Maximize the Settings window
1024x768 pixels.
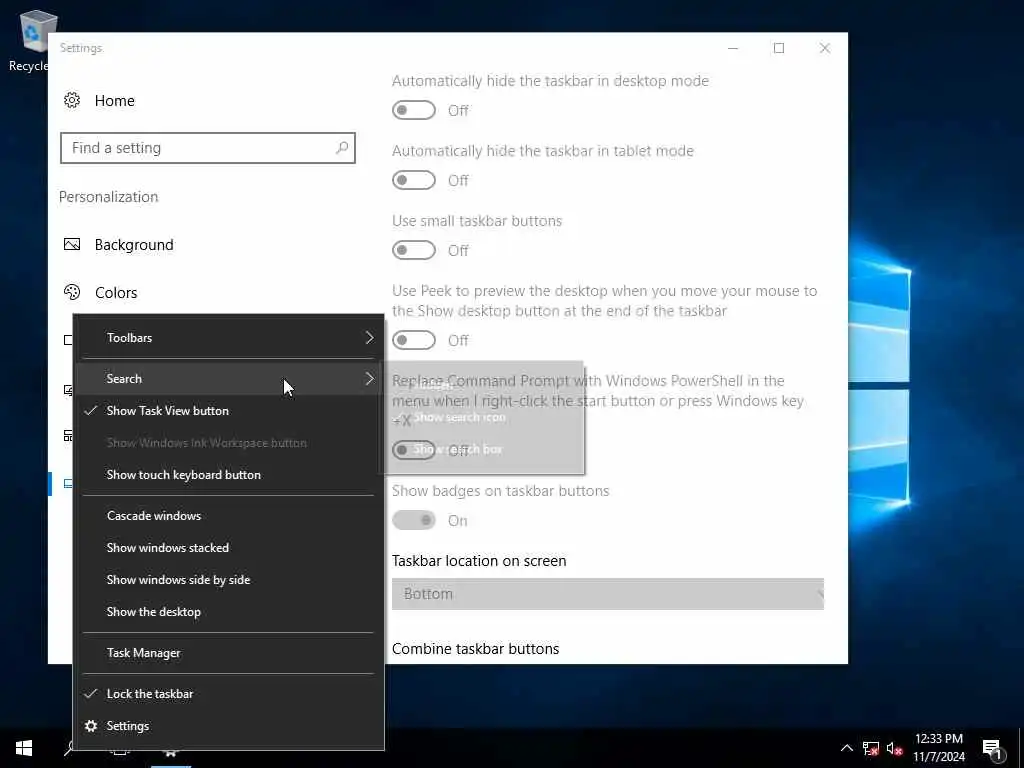[778, 48]
